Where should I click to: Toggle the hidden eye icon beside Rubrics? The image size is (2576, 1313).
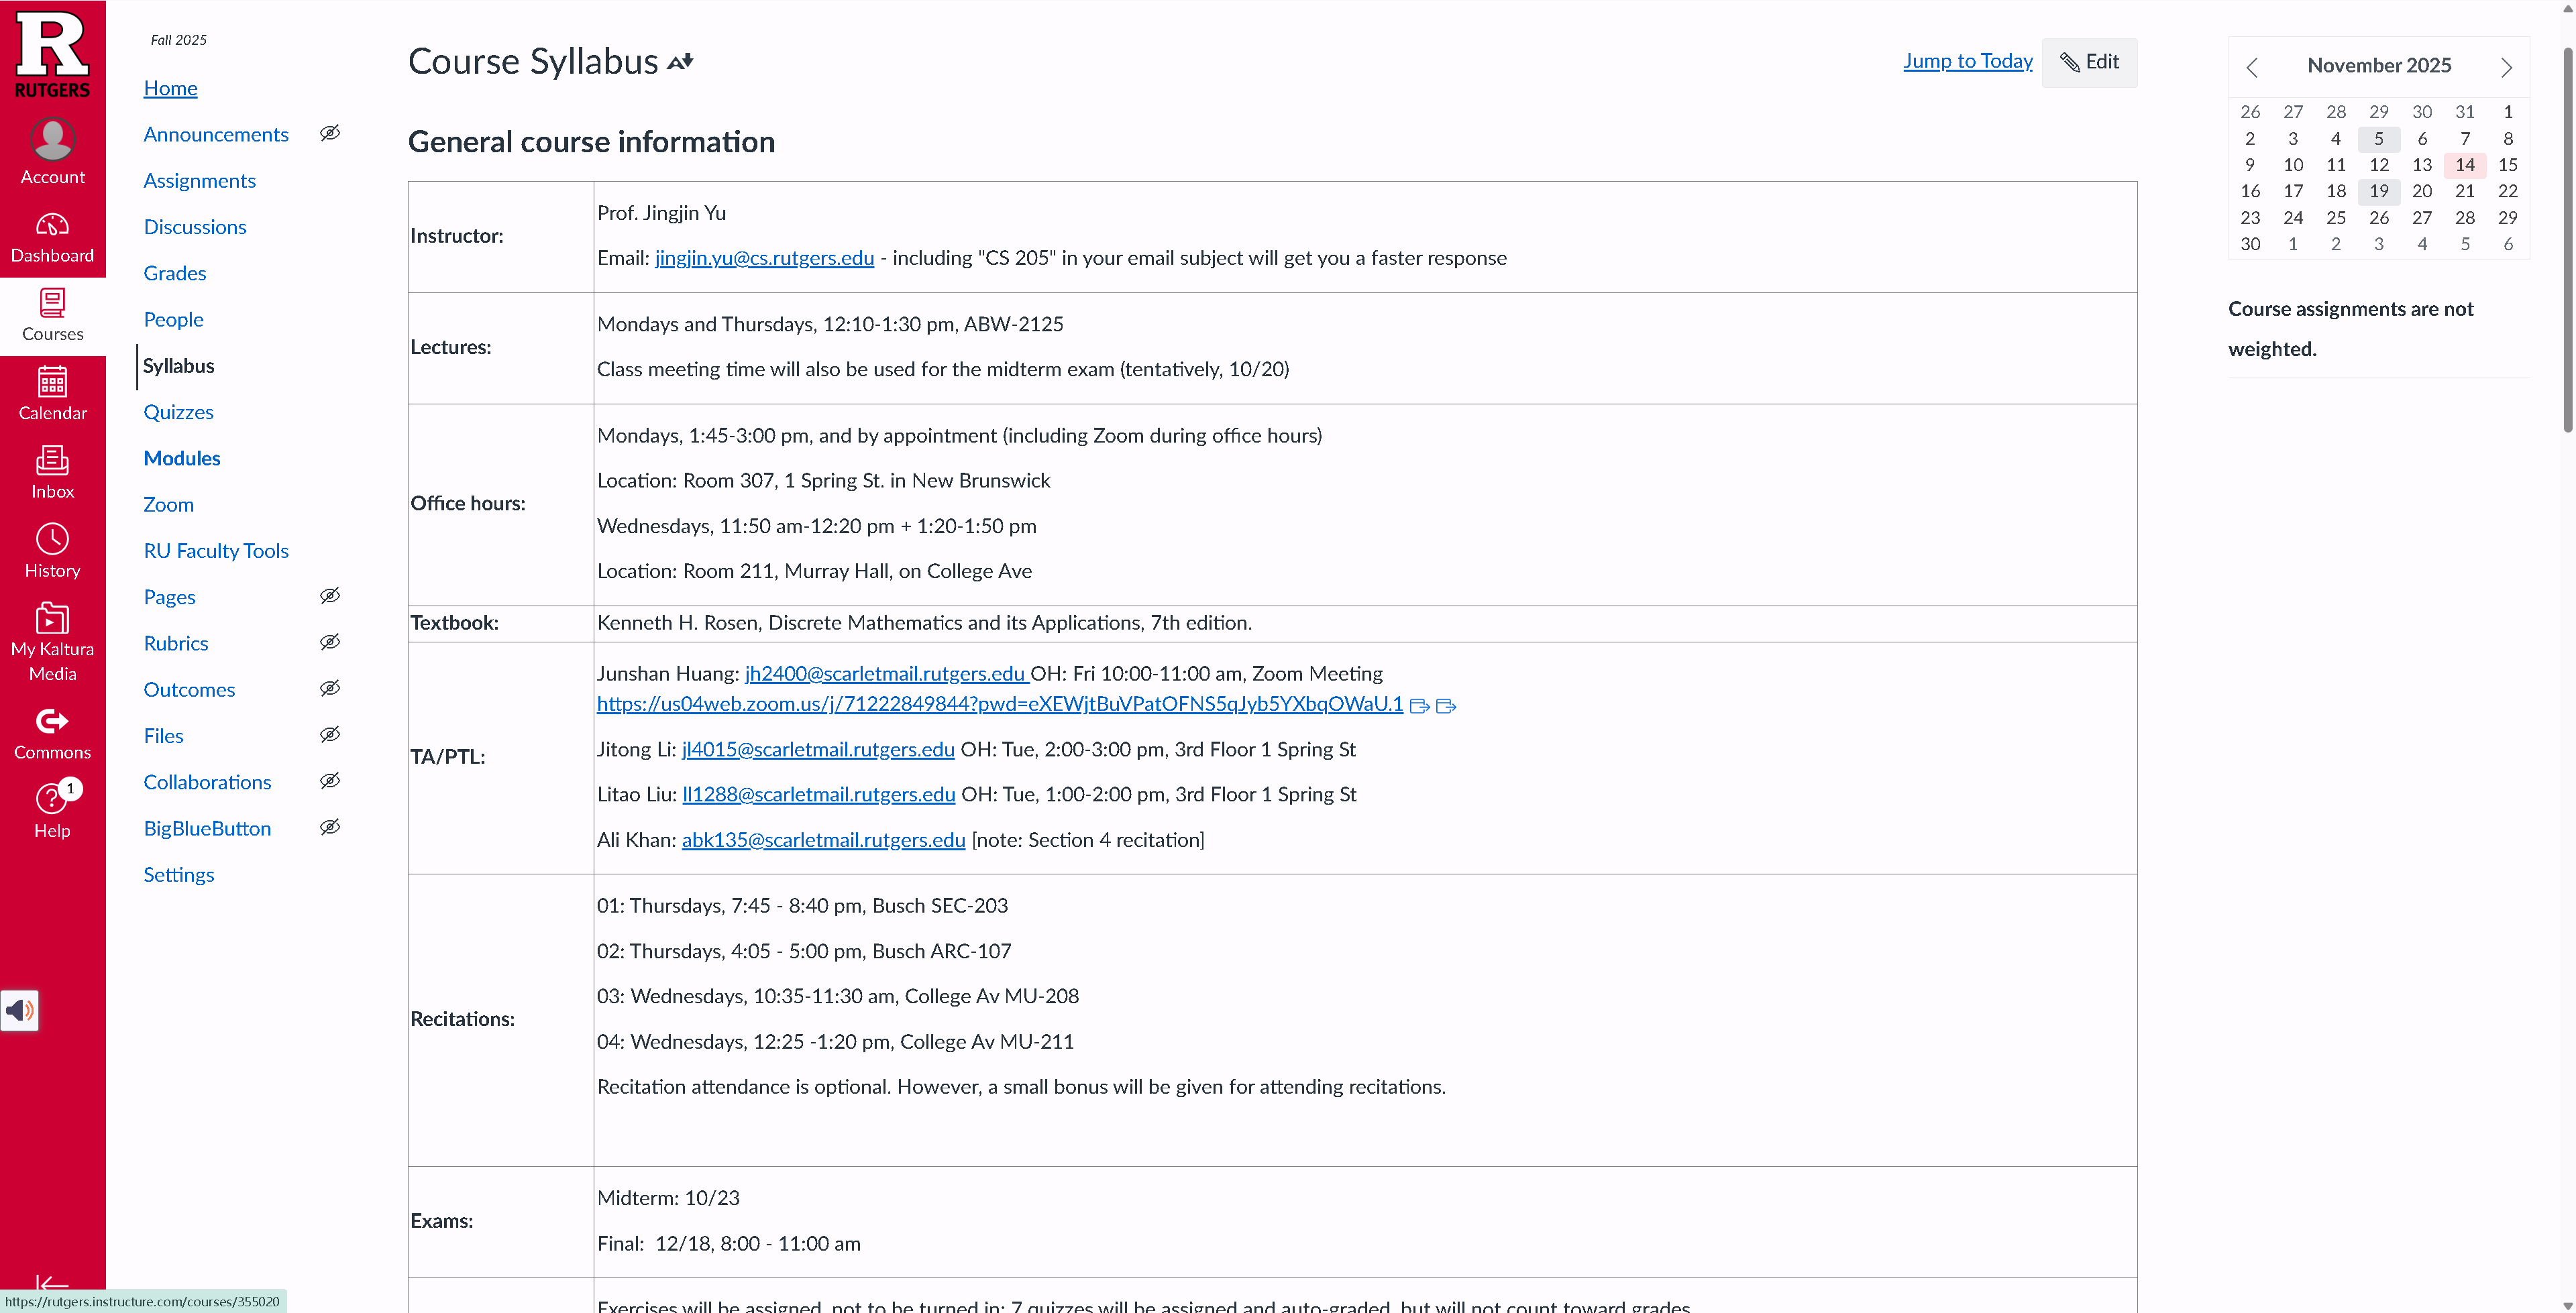click(330, 642)
